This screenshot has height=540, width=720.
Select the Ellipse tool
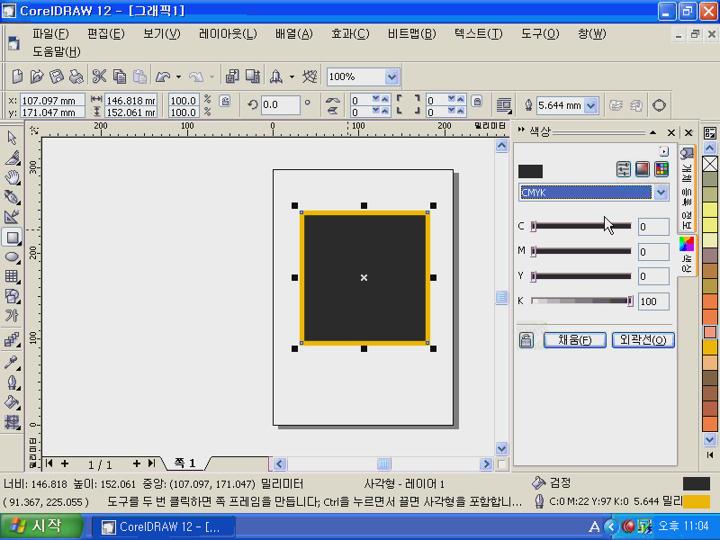pos(12,257)
